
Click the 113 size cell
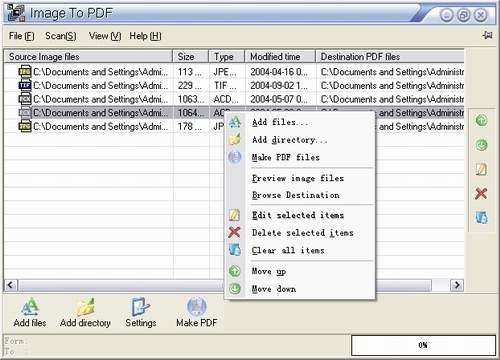pyautogui.click(x=190, y=72)
